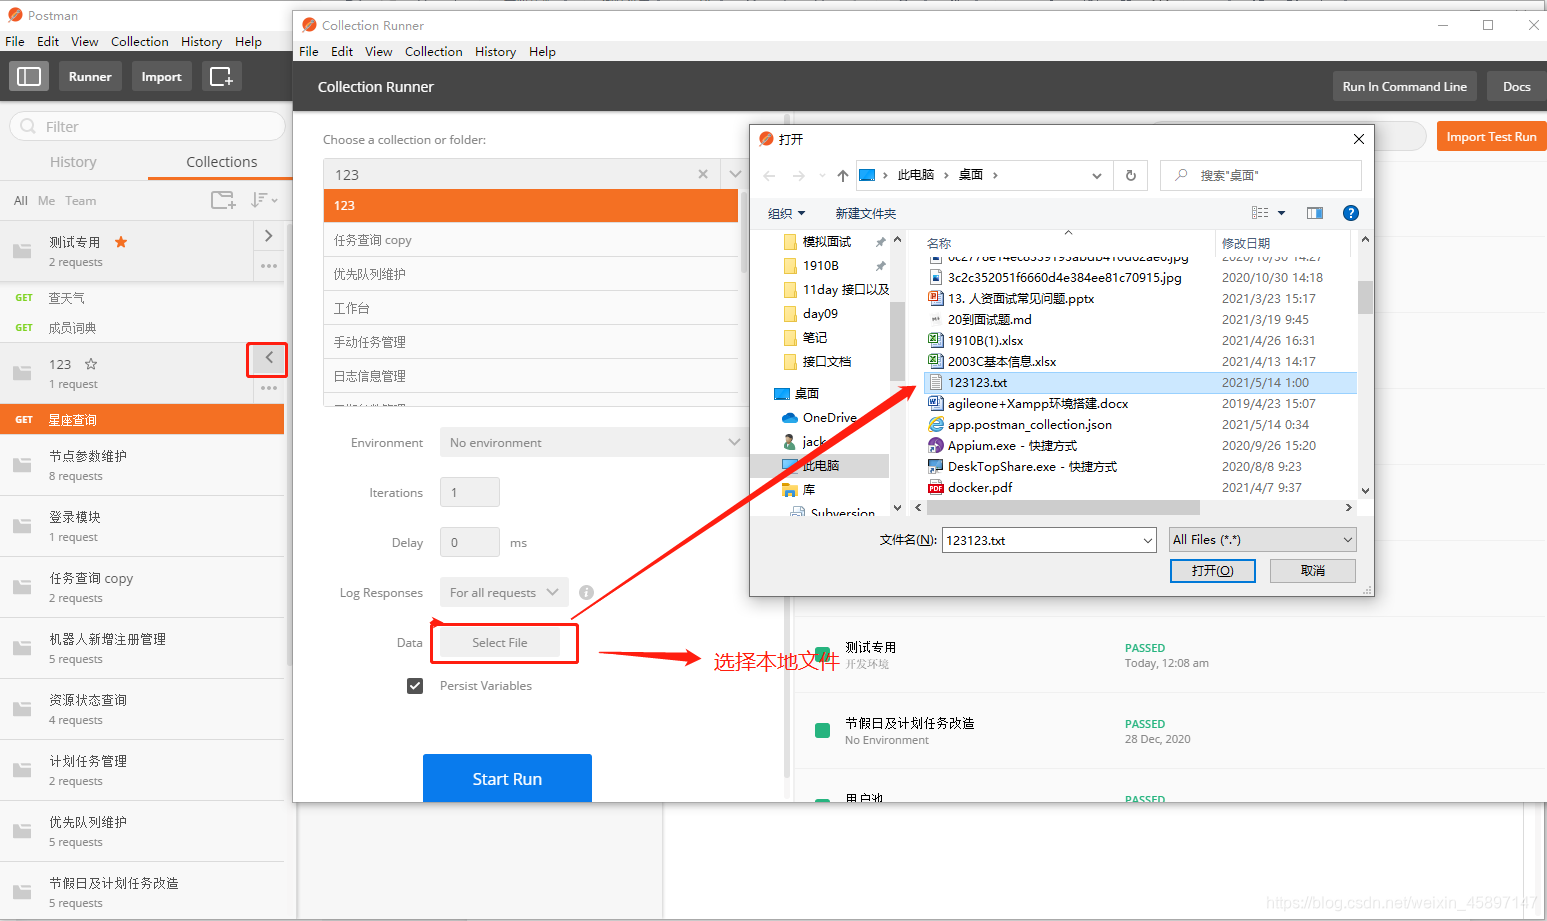The width and height of the screenshot is (1547, 921).
Task: Select the 123123.txt file
Action: pyautogui.click(x=1139, y=382)
